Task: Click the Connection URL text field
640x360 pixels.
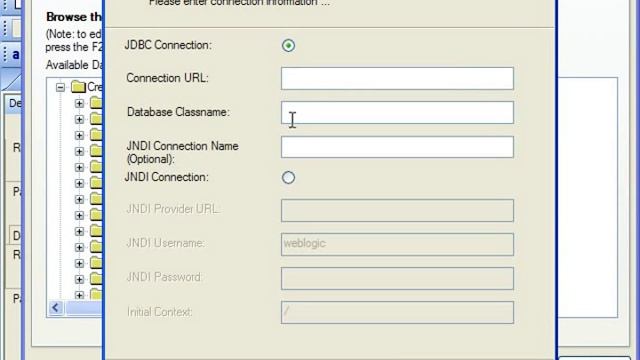Action: click(397, 78)
